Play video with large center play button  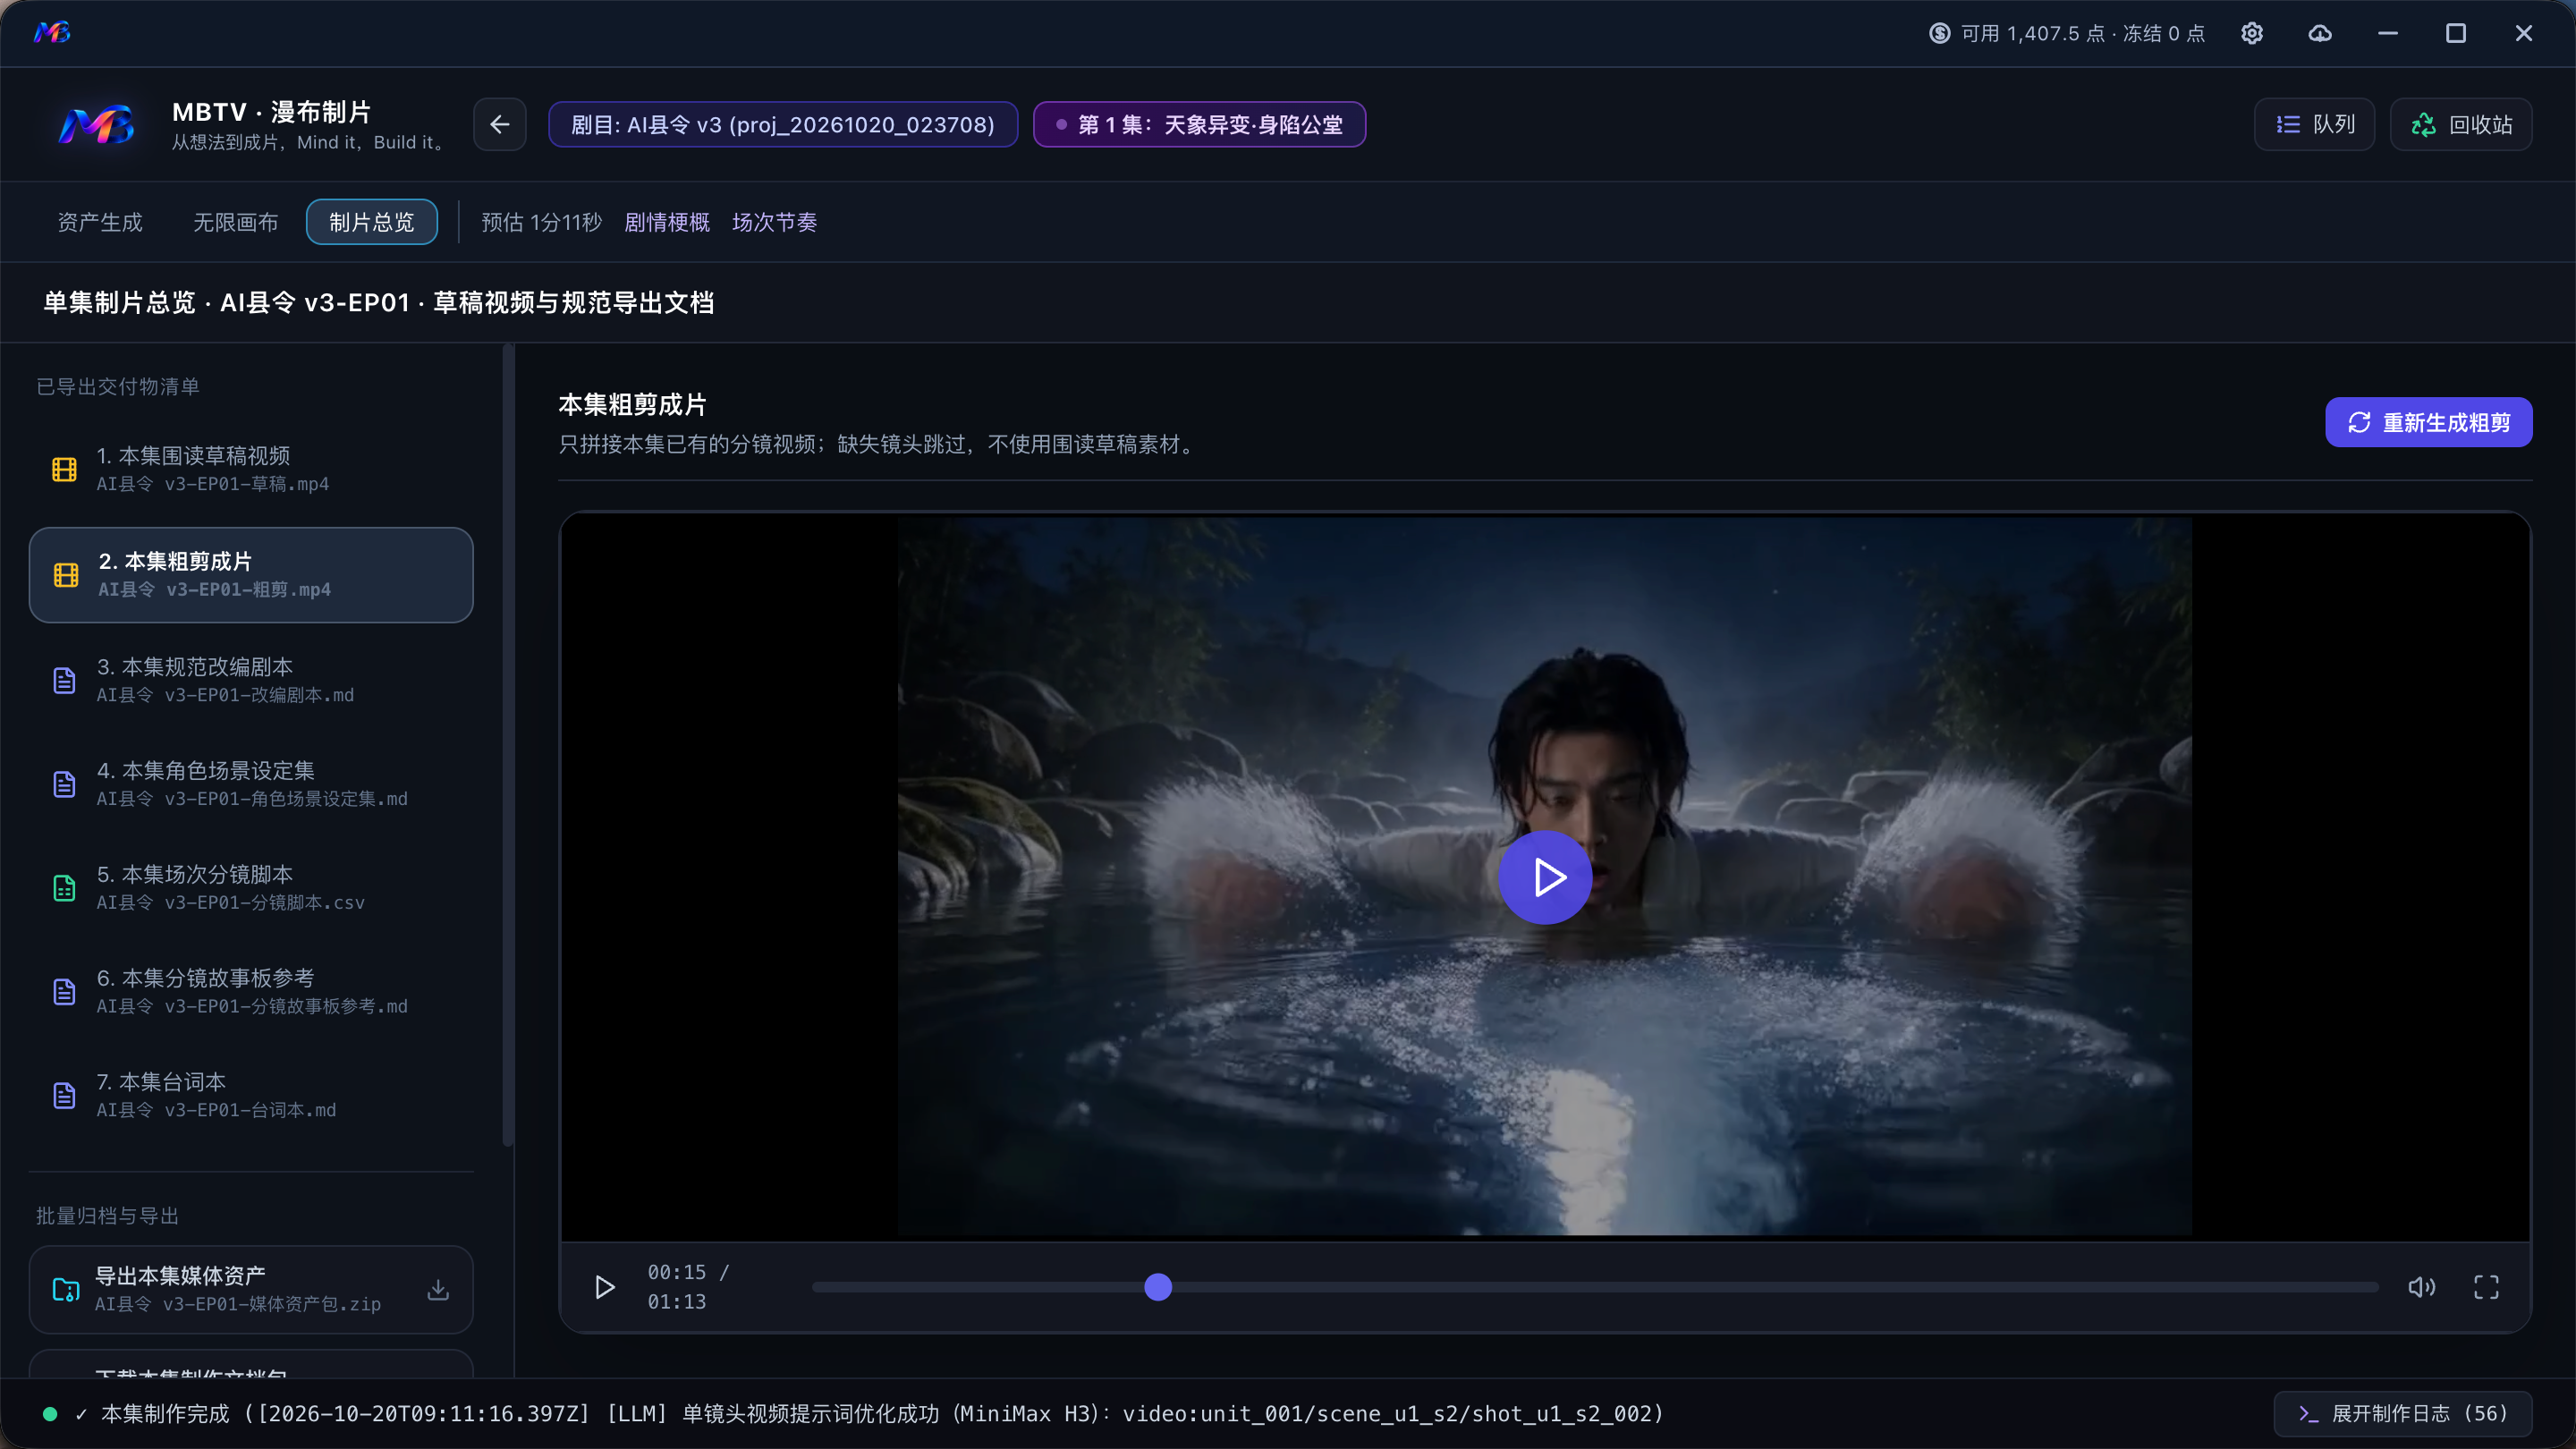(x=1545, y=877)
